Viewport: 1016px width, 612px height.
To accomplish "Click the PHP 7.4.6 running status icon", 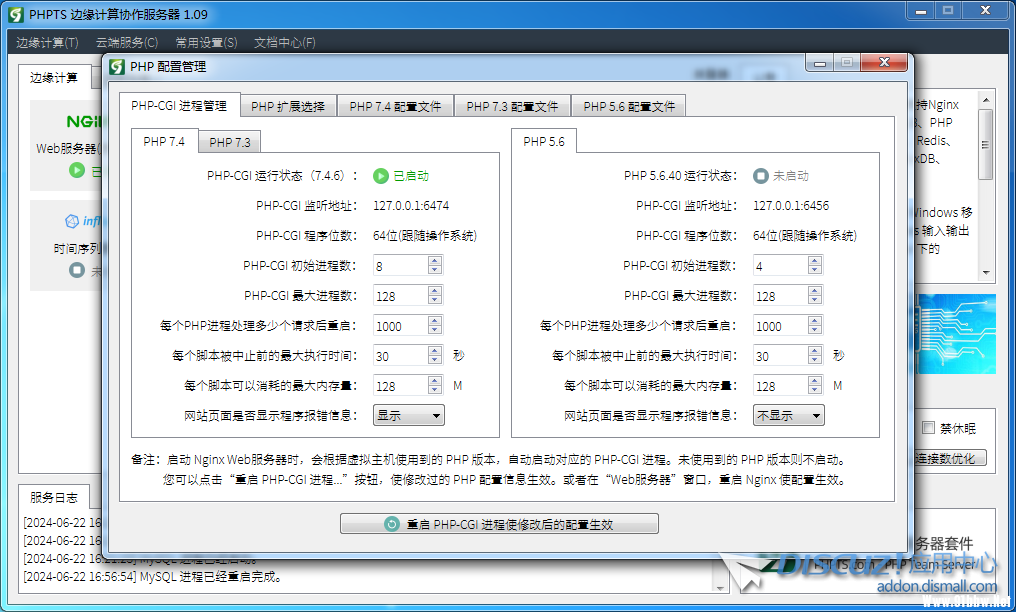I will click(x=381, y=176).
